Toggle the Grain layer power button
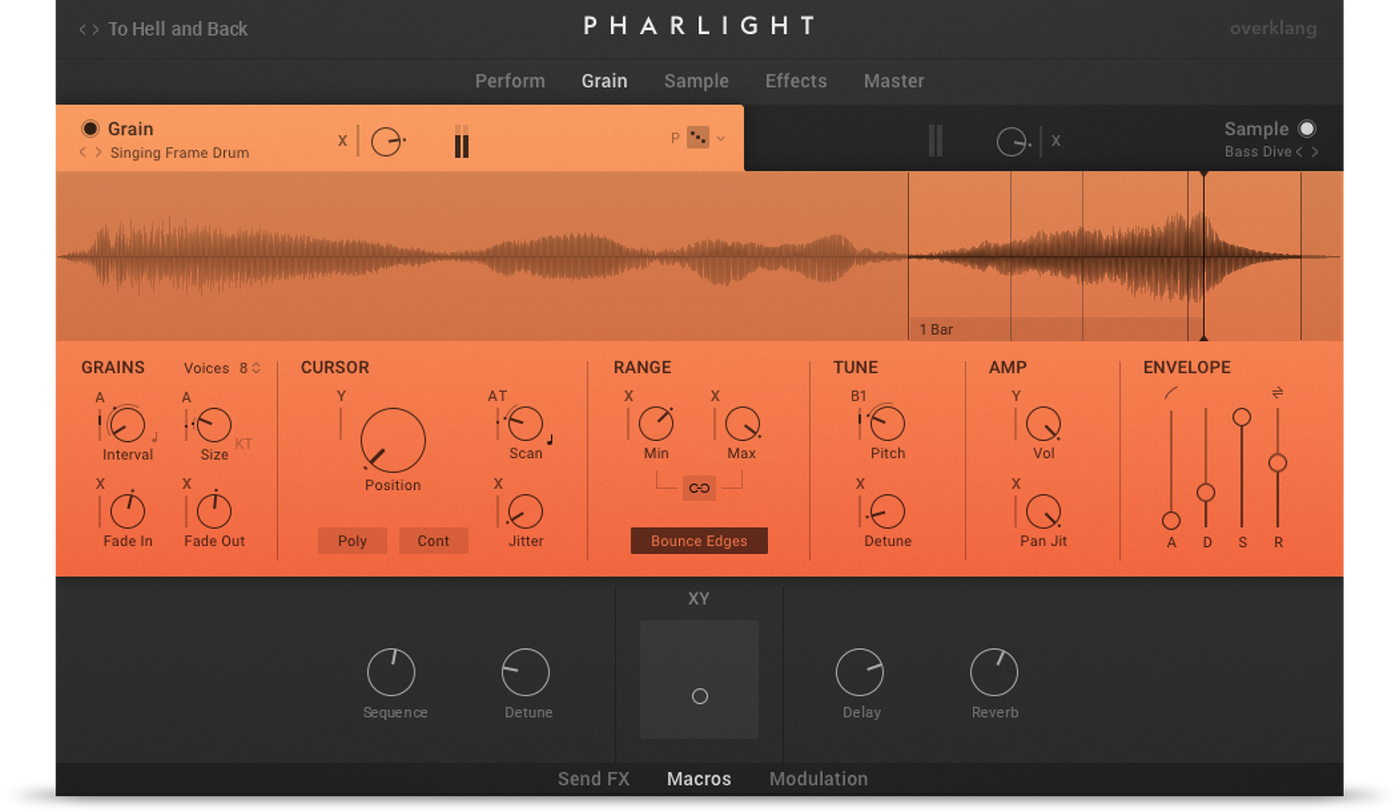 click(90, 128)
